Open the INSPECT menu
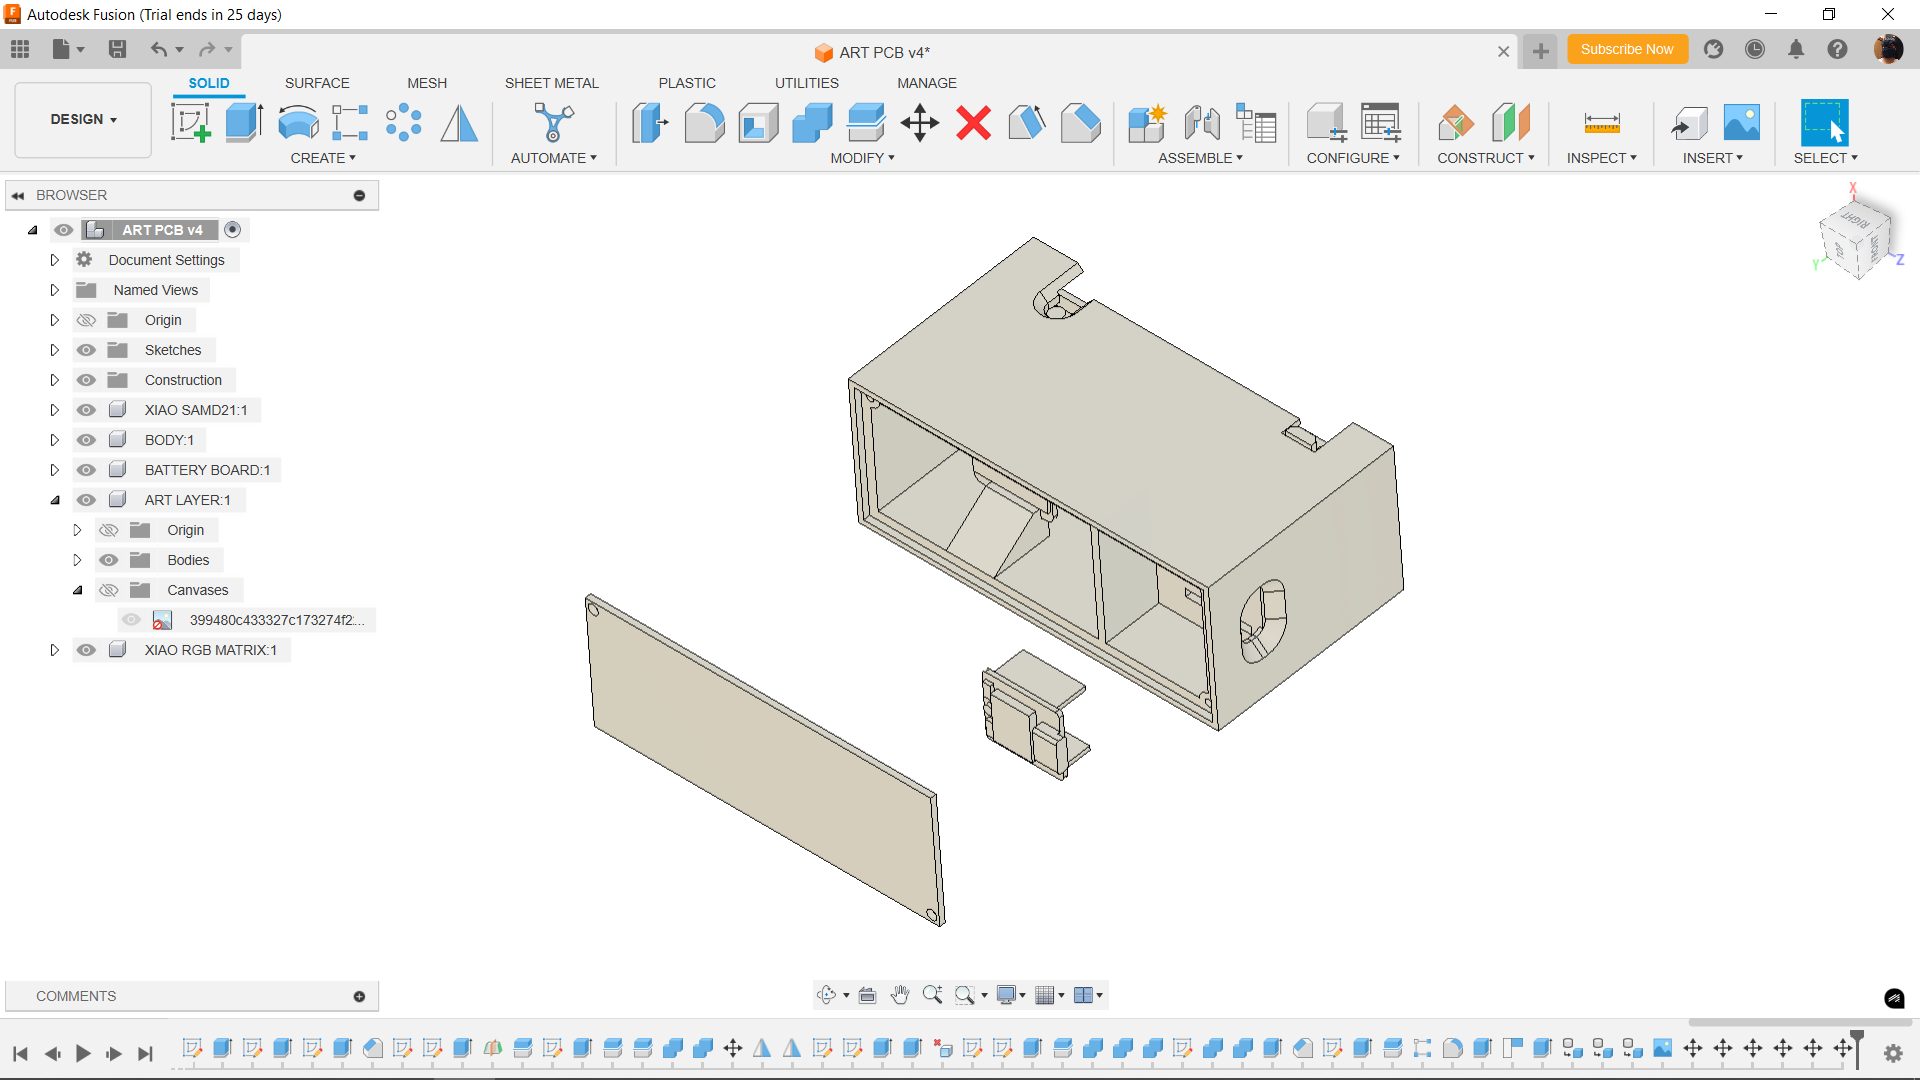The image size is (1920, 1080). [1602, 158]
